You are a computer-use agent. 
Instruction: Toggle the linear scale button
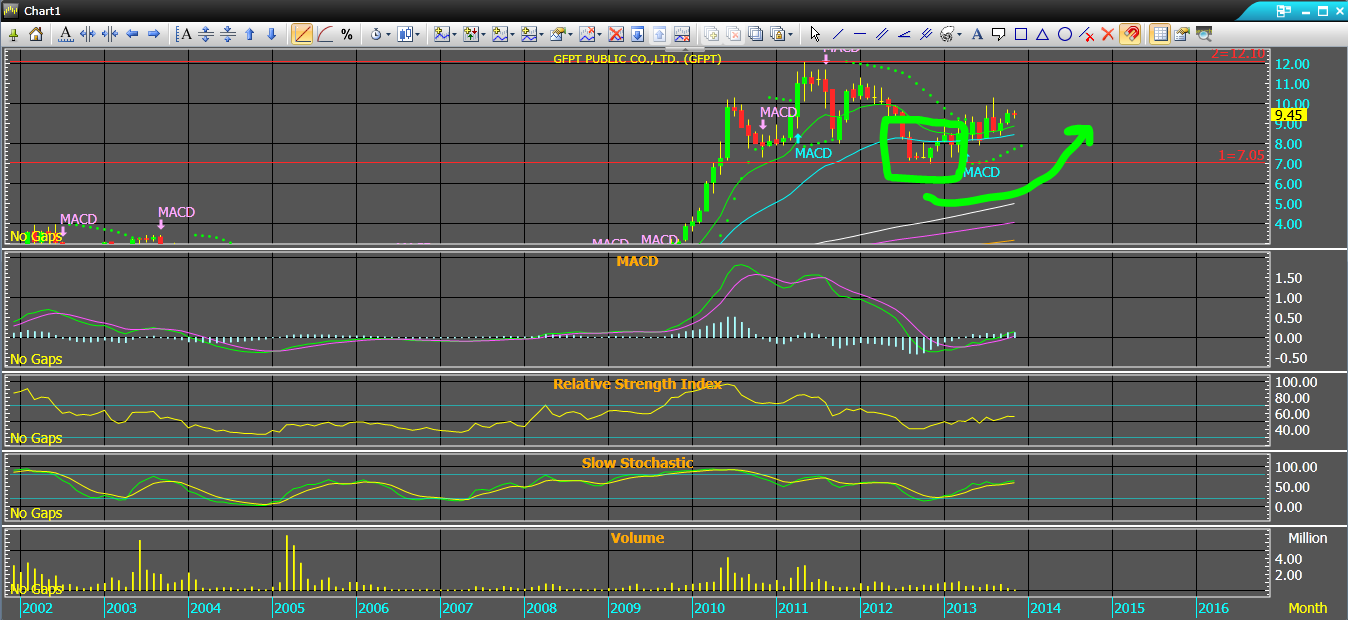click(x=303, y=34)
